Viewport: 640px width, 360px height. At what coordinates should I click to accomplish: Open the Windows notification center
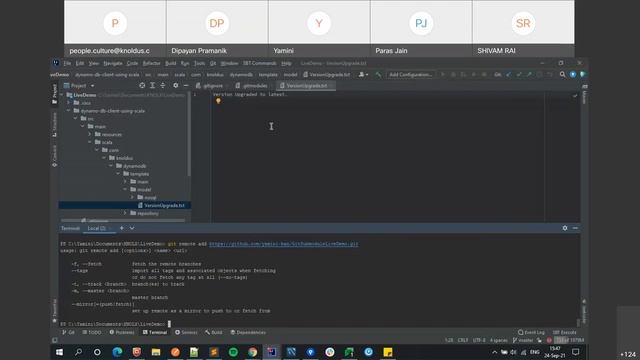pos(576,352)
